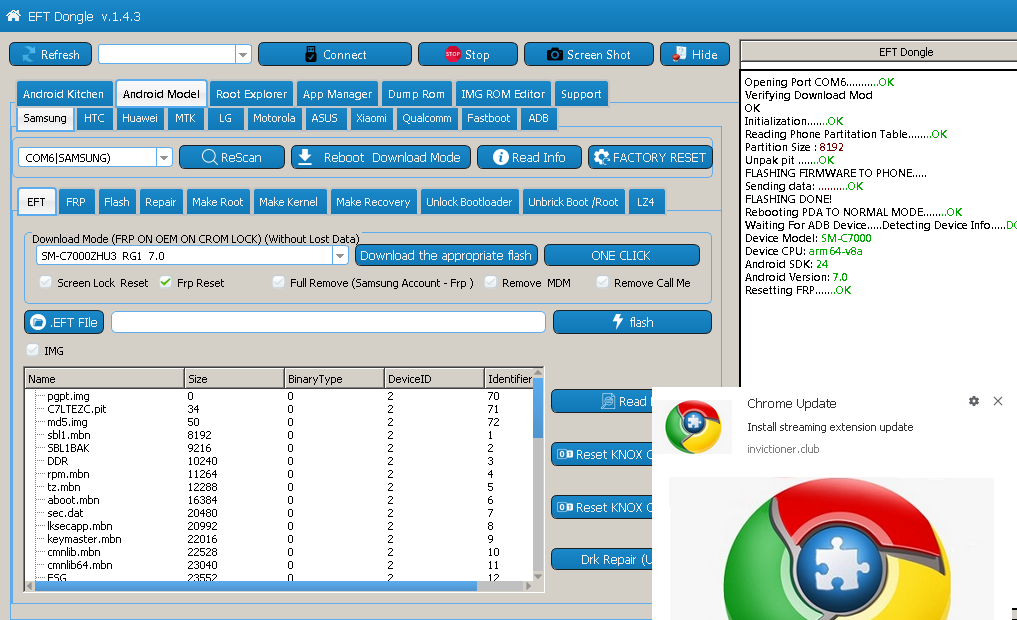Expand the dropdown next to Refresh
Screen dimensions: 1017x620
243,54
